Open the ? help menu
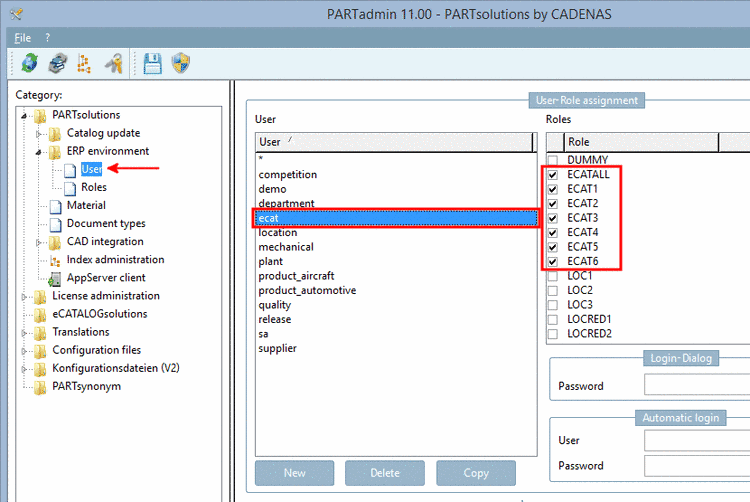The width and height of the screenshot is (750, 502). pyautogui.click(x=47, y=38)
